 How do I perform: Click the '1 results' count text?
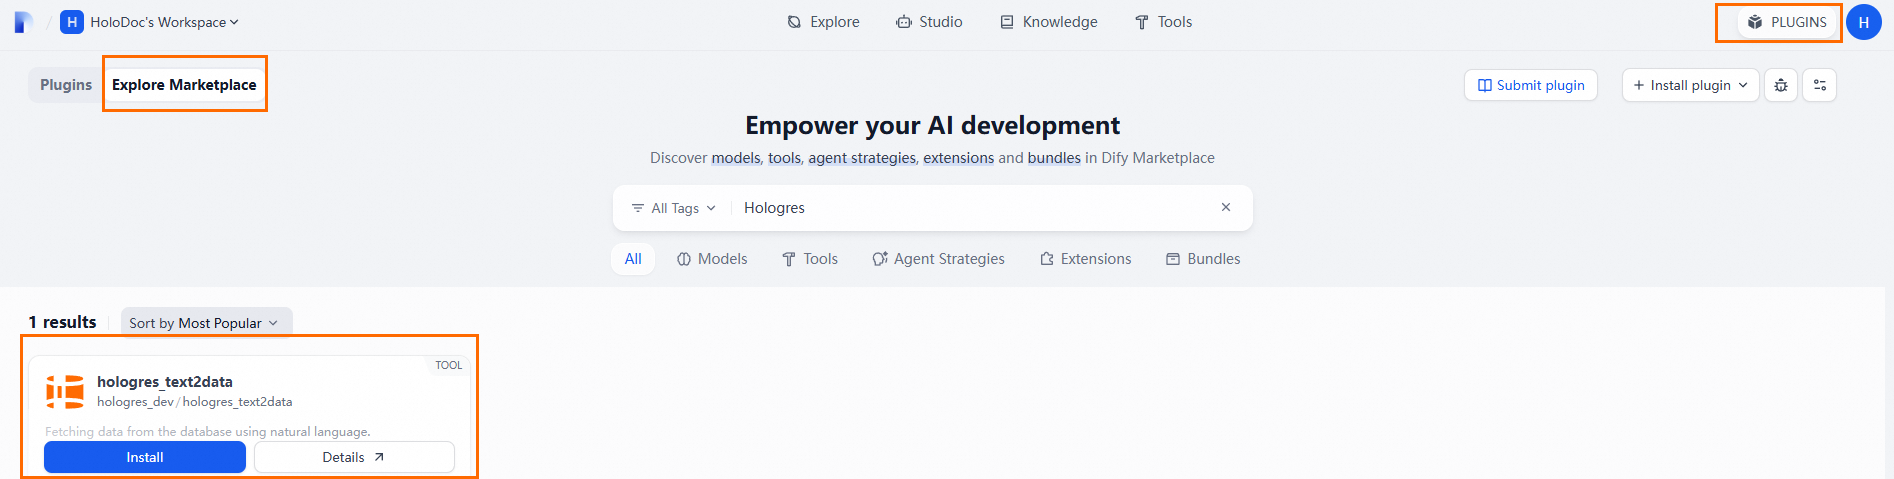point(63,322)
